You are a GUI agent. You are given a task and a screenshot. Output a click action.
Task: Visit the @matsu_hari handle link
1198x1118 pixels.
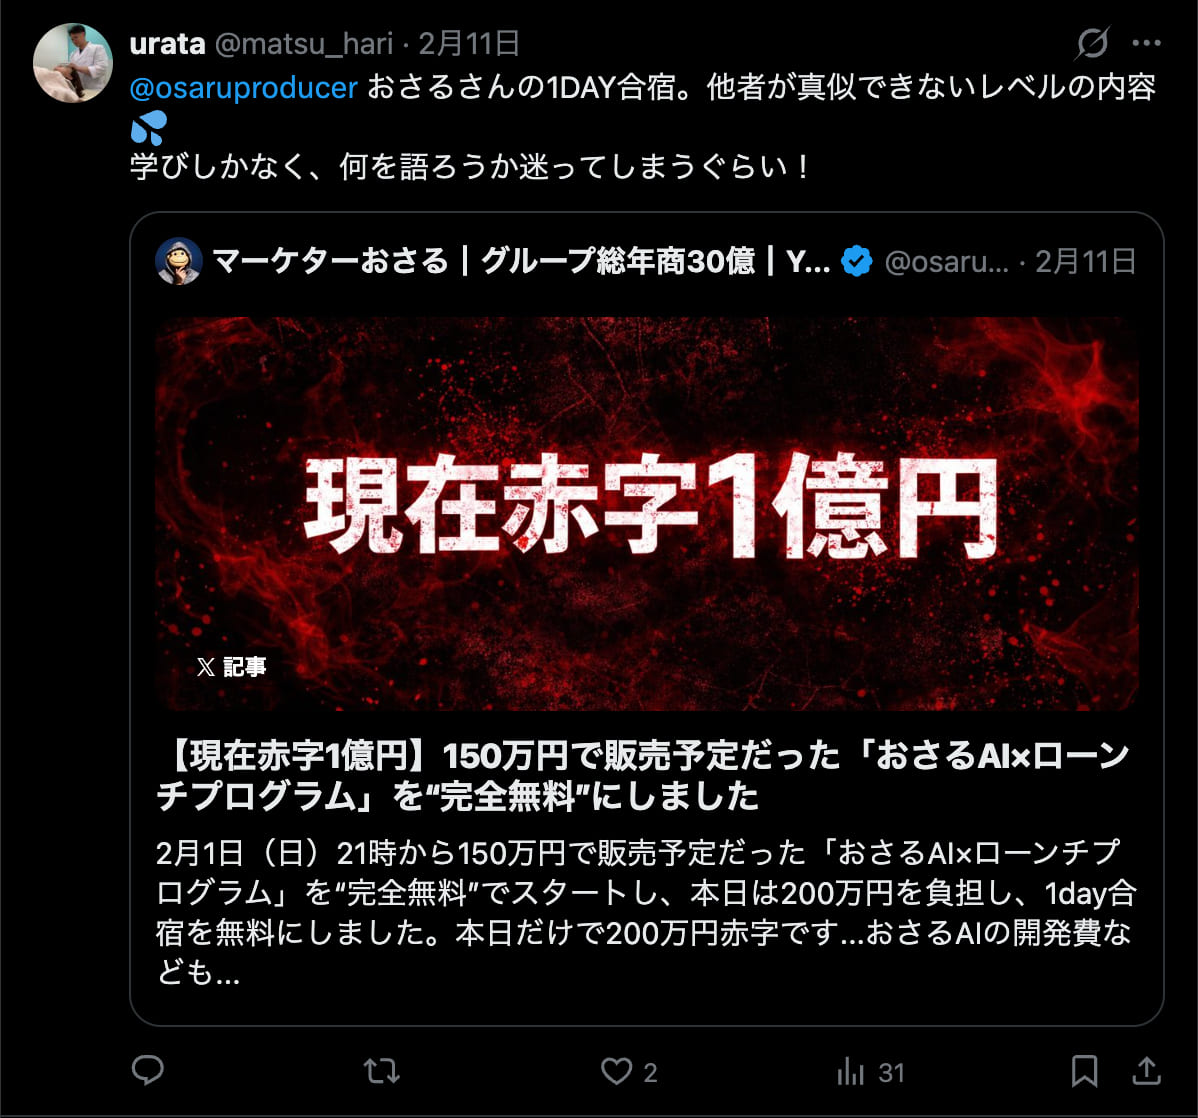[304, 44]
